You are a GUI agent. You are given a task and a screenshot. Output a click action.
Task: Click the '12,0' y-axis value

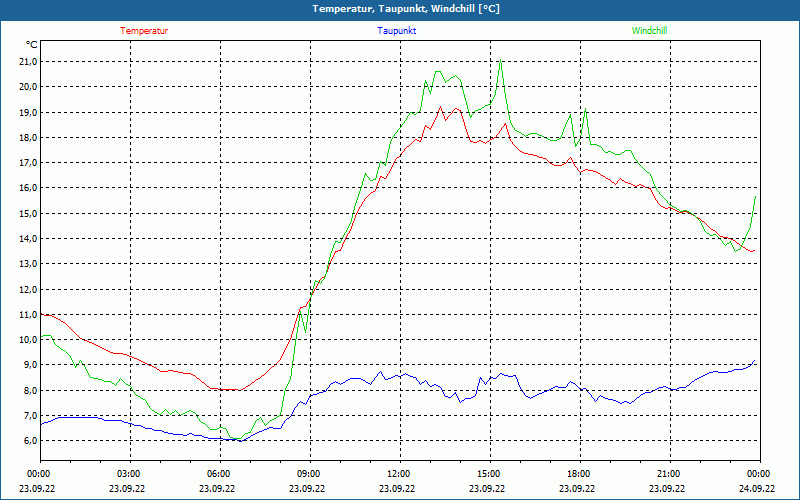(28, 289)
